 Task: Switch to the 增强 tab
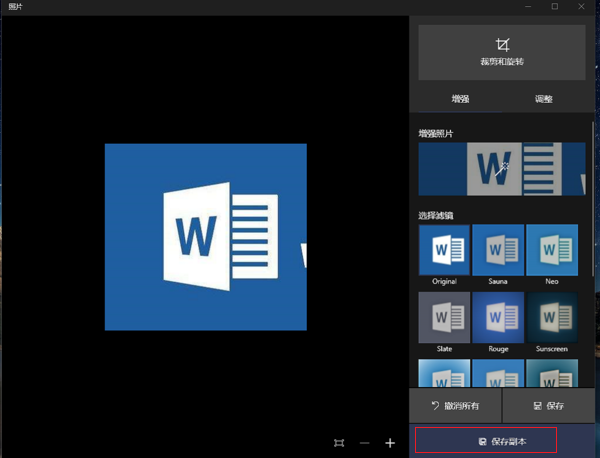(x=460, y=99)
